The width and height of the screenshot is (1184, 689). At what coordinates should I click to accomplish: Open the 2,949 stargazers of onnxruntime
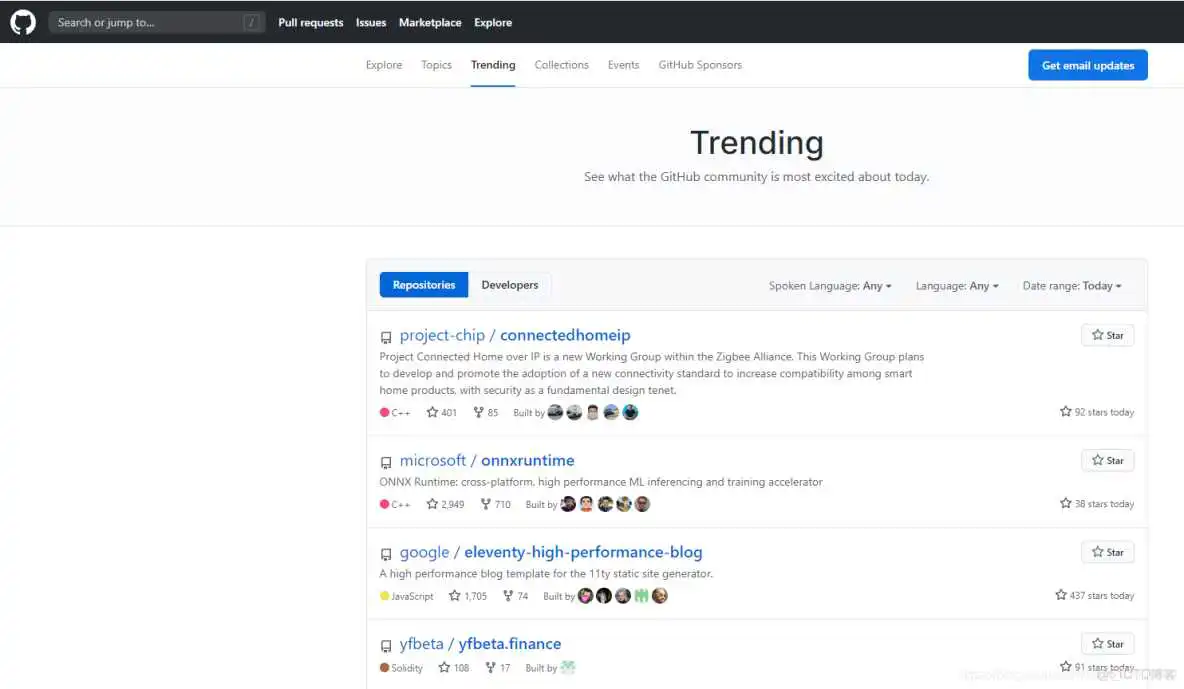tap(446, 504)
